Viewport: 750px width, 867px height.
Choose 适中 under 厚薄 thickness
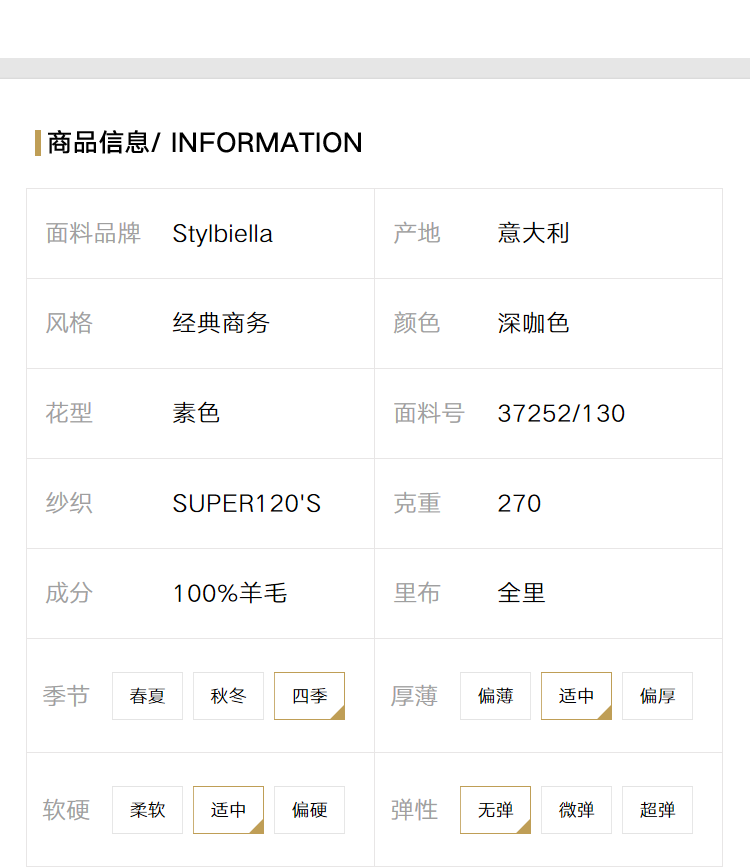576,696
